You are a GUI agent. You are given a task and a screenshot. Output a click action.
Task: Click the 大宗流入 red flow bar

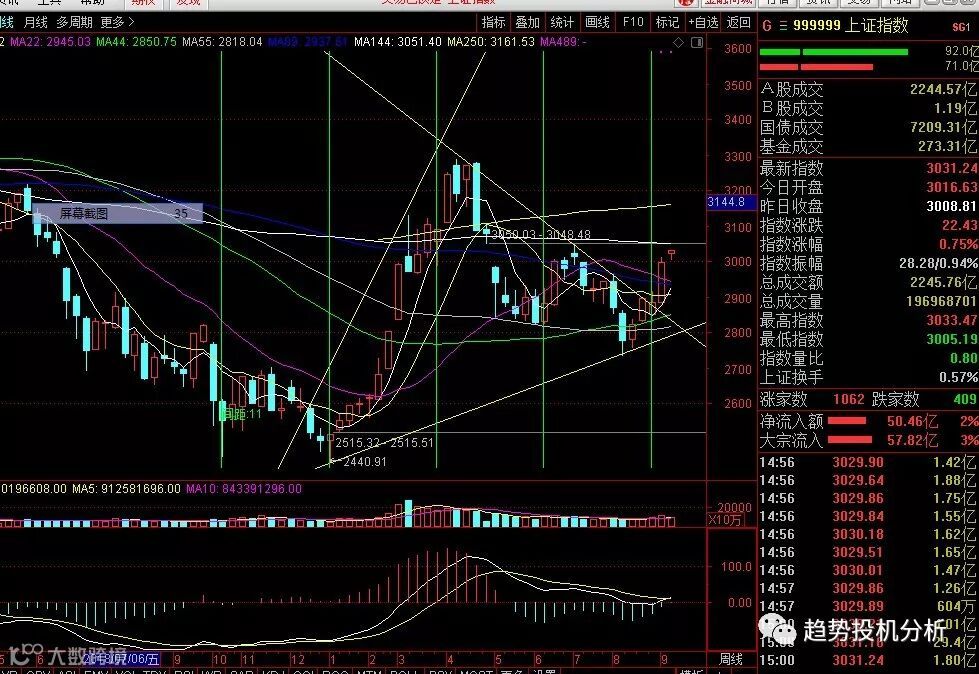point(850,440)
